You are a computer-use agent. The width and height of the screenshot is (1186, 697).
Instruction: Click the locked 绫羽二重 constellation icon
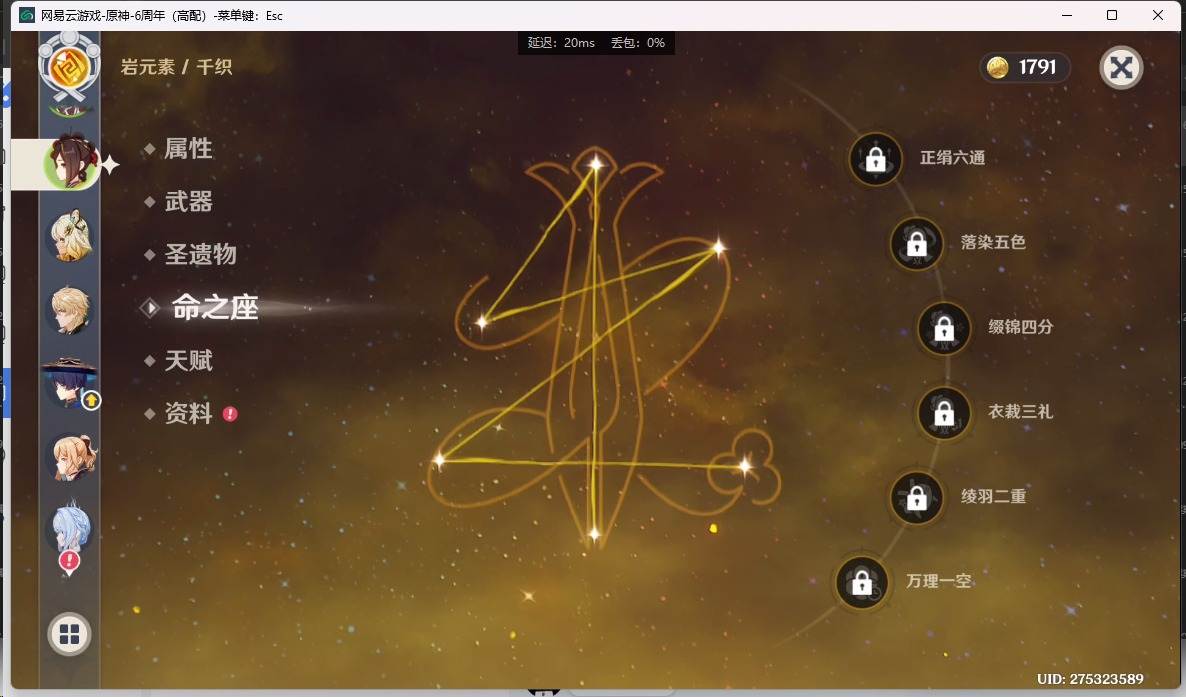917,498
